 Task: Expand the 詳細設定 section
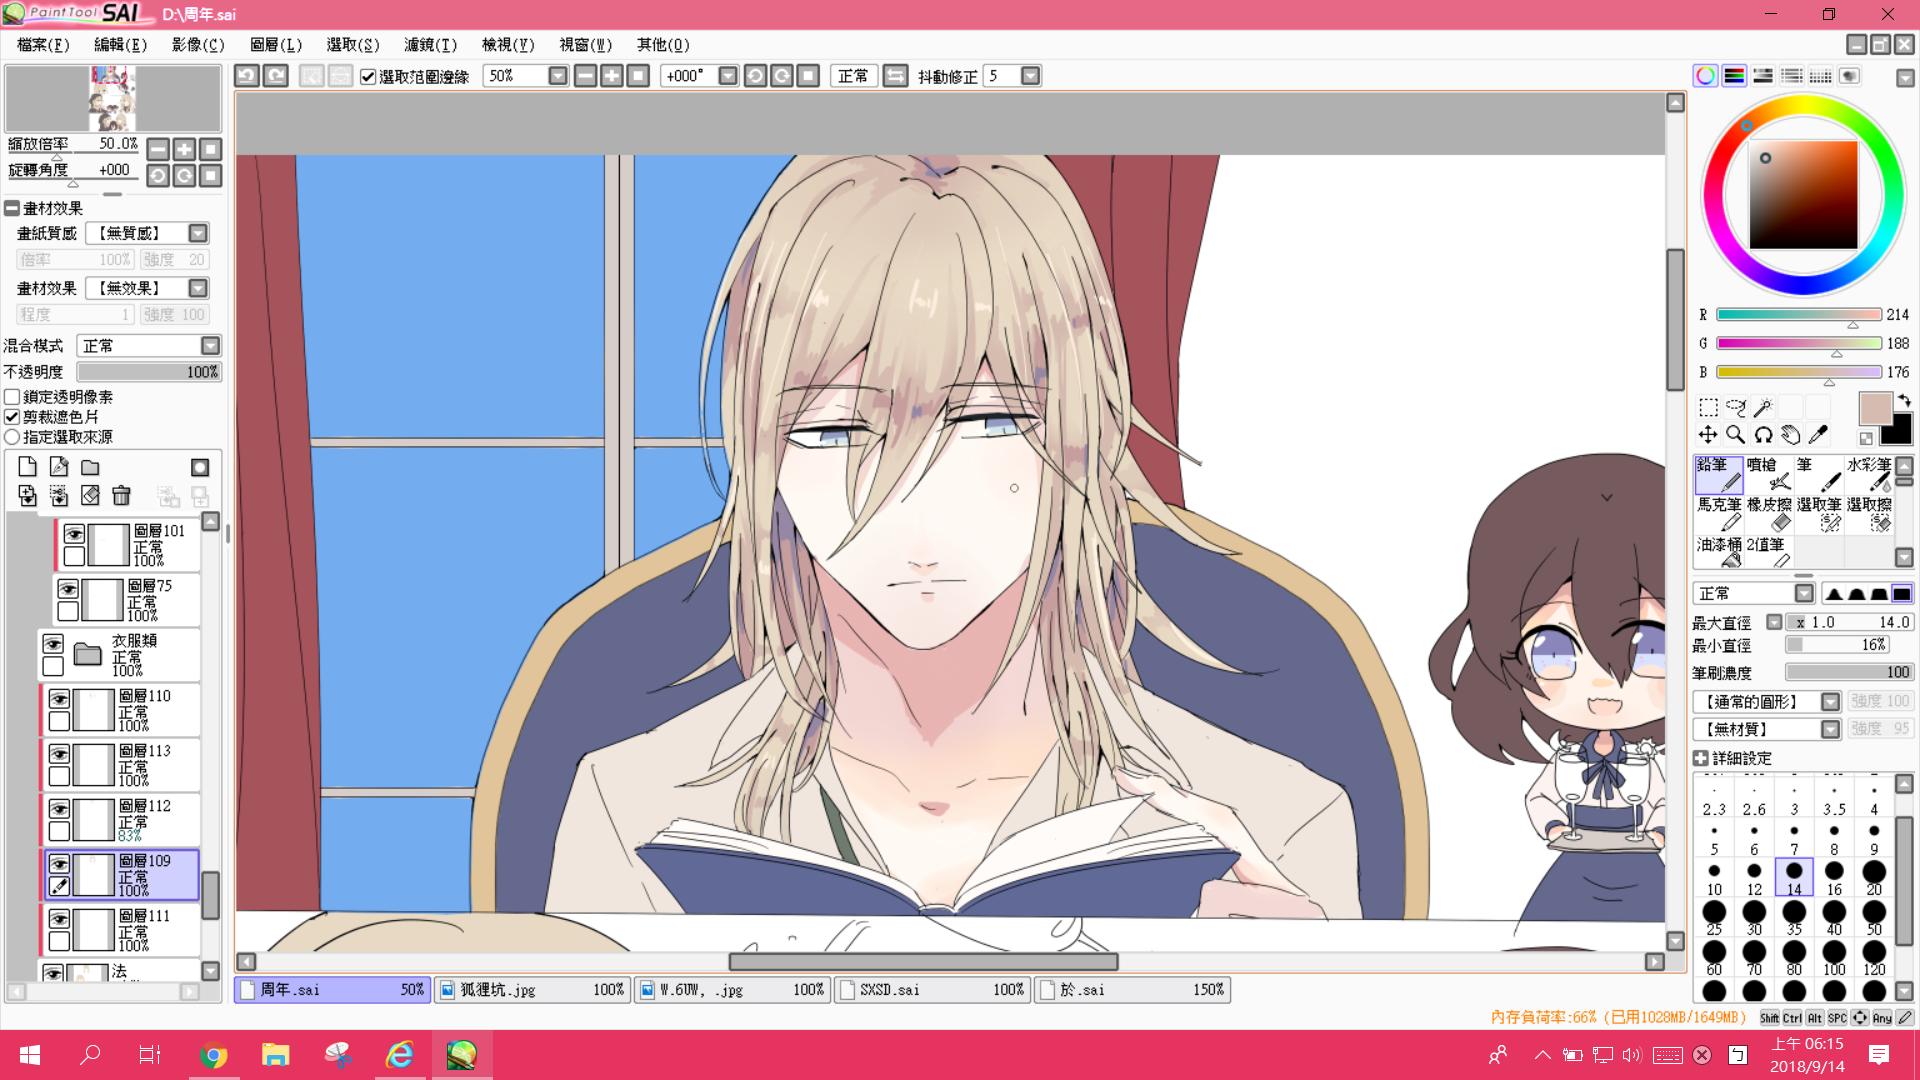click(1701, 758)
